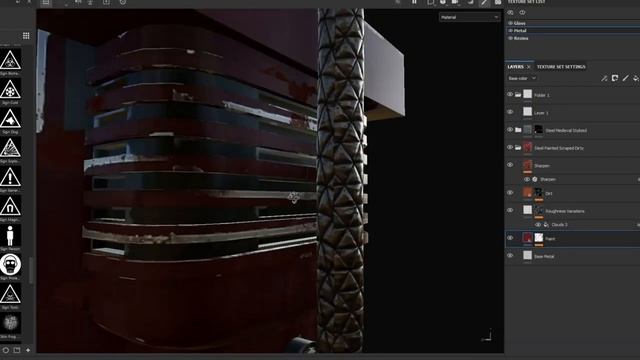Click the add effect wand icon
This screenshot has height=360, width=640.
(604, 78)
